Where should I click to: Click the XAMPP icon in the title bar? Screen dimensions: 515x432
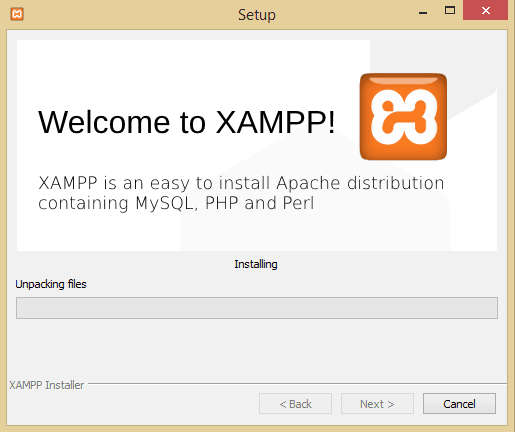(17, 14)
